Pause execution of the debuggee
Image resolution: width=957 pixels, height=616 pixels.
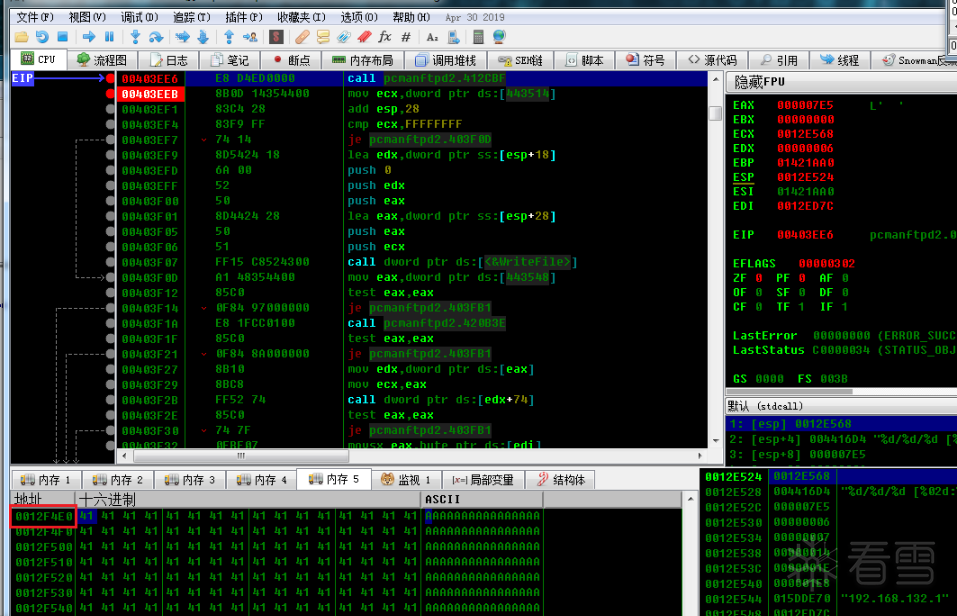[x=109, y=37]
